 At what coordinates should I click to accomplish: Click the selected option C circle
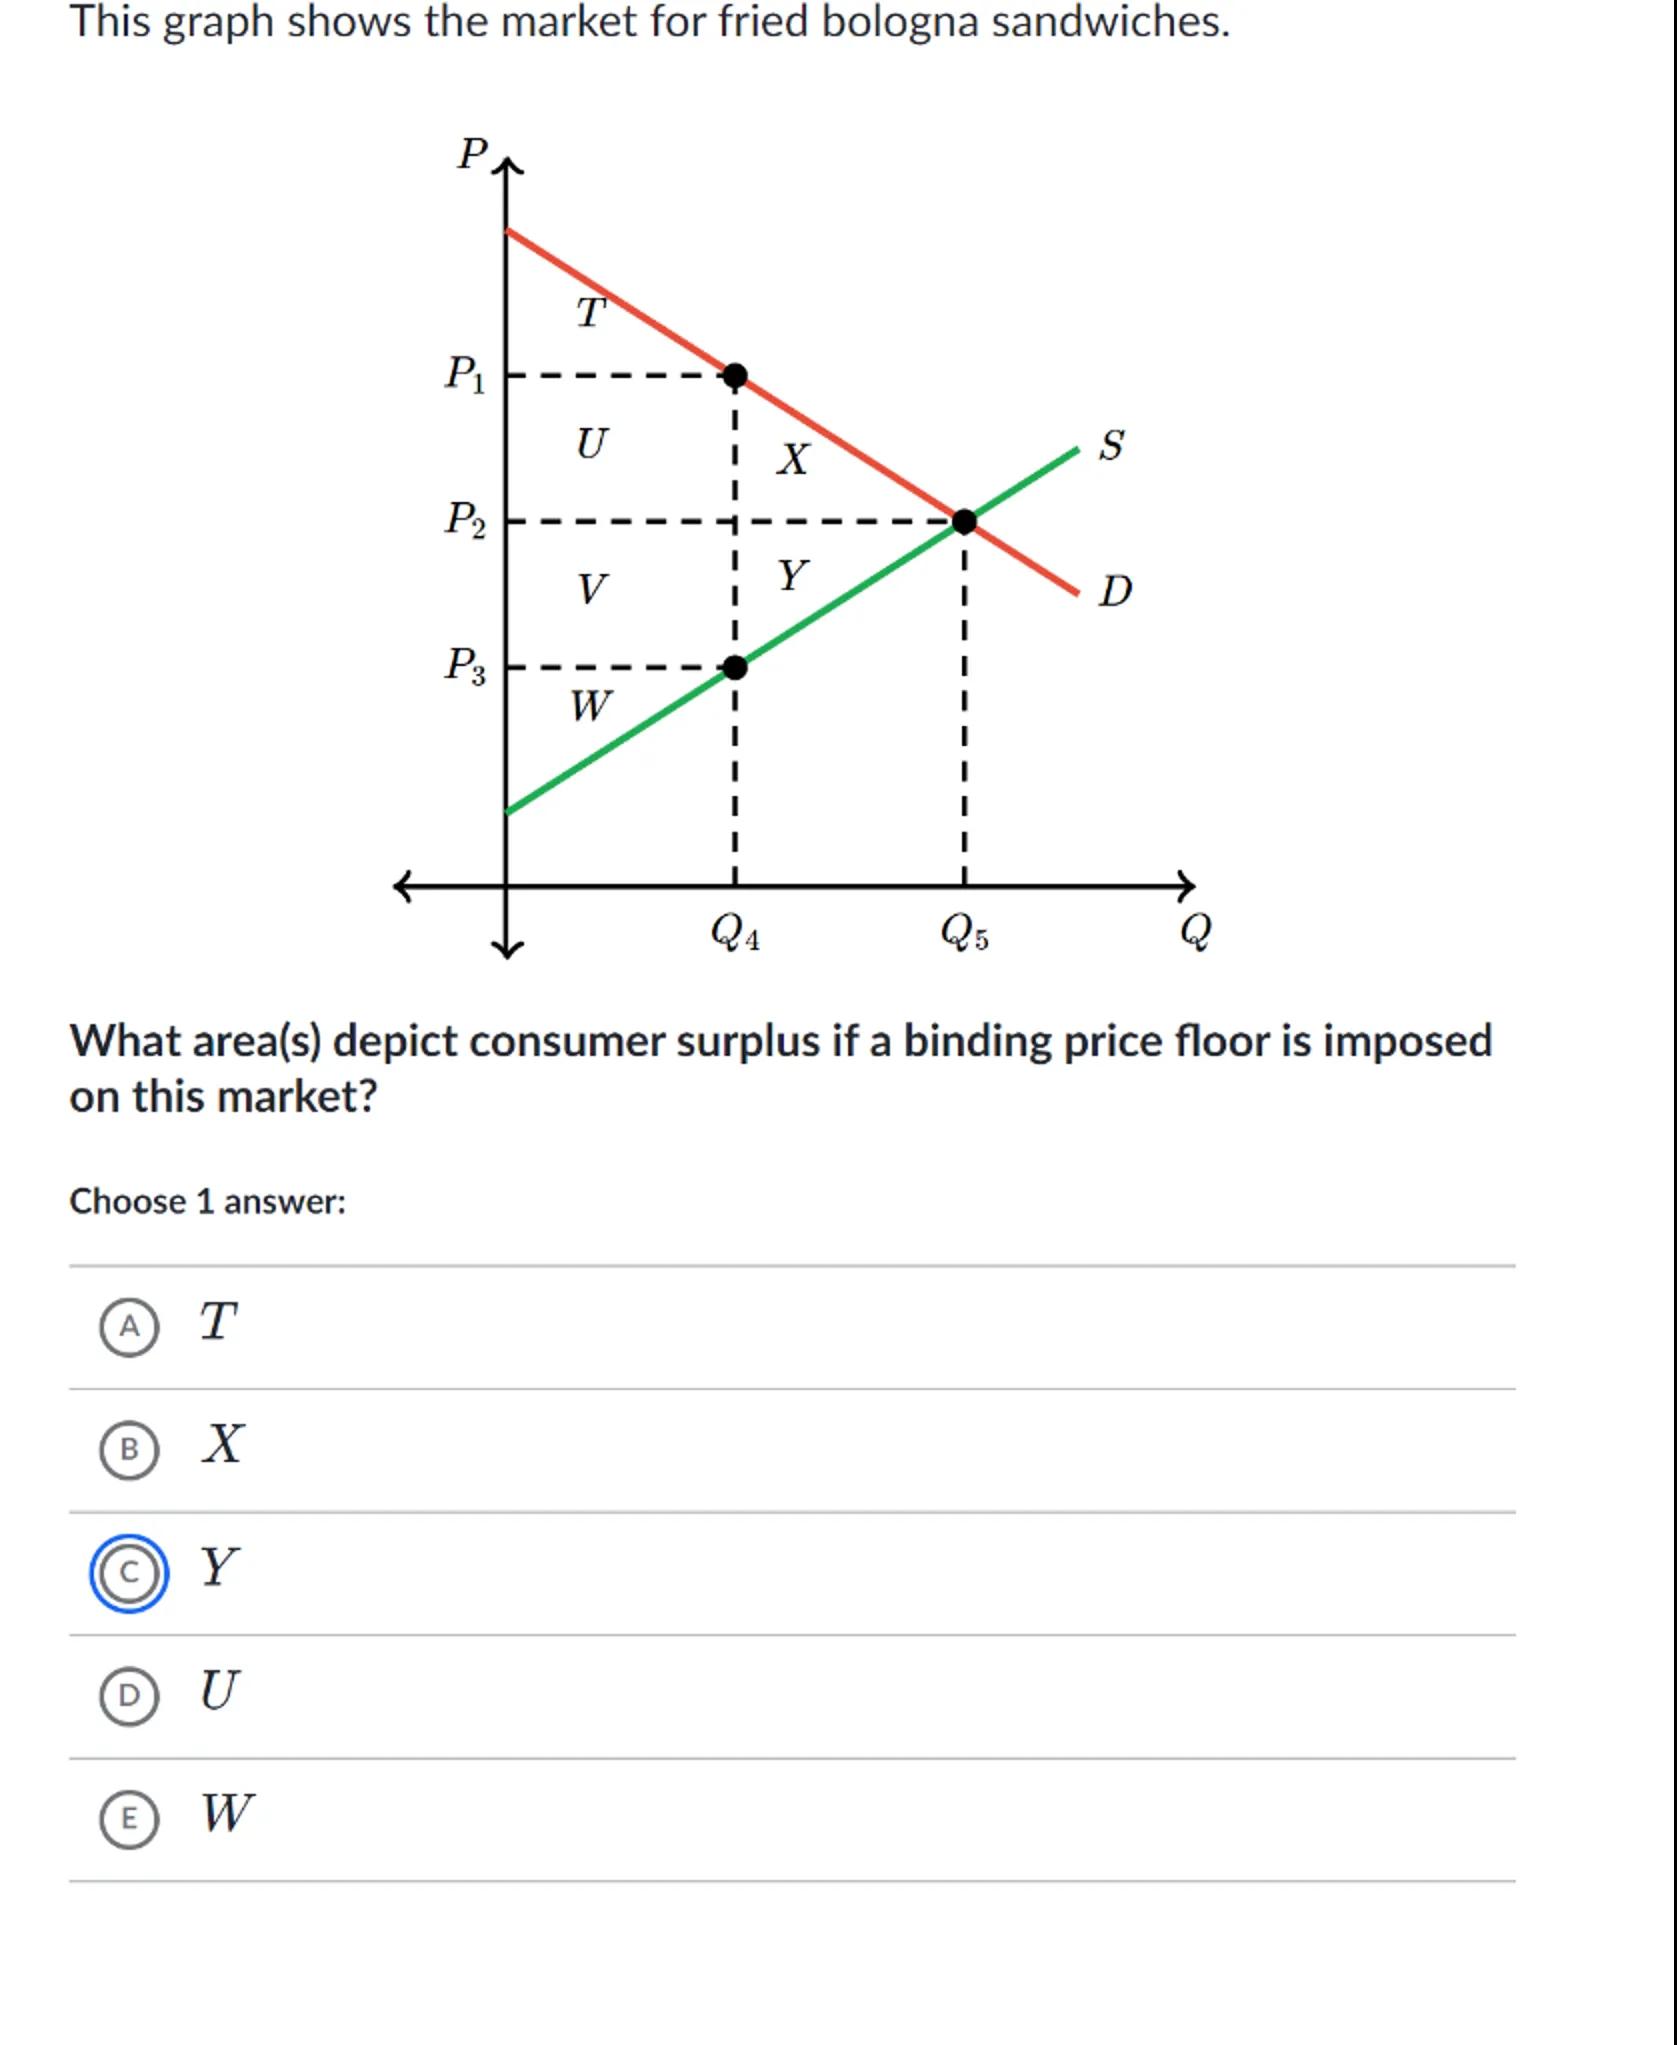(129, 1573)
